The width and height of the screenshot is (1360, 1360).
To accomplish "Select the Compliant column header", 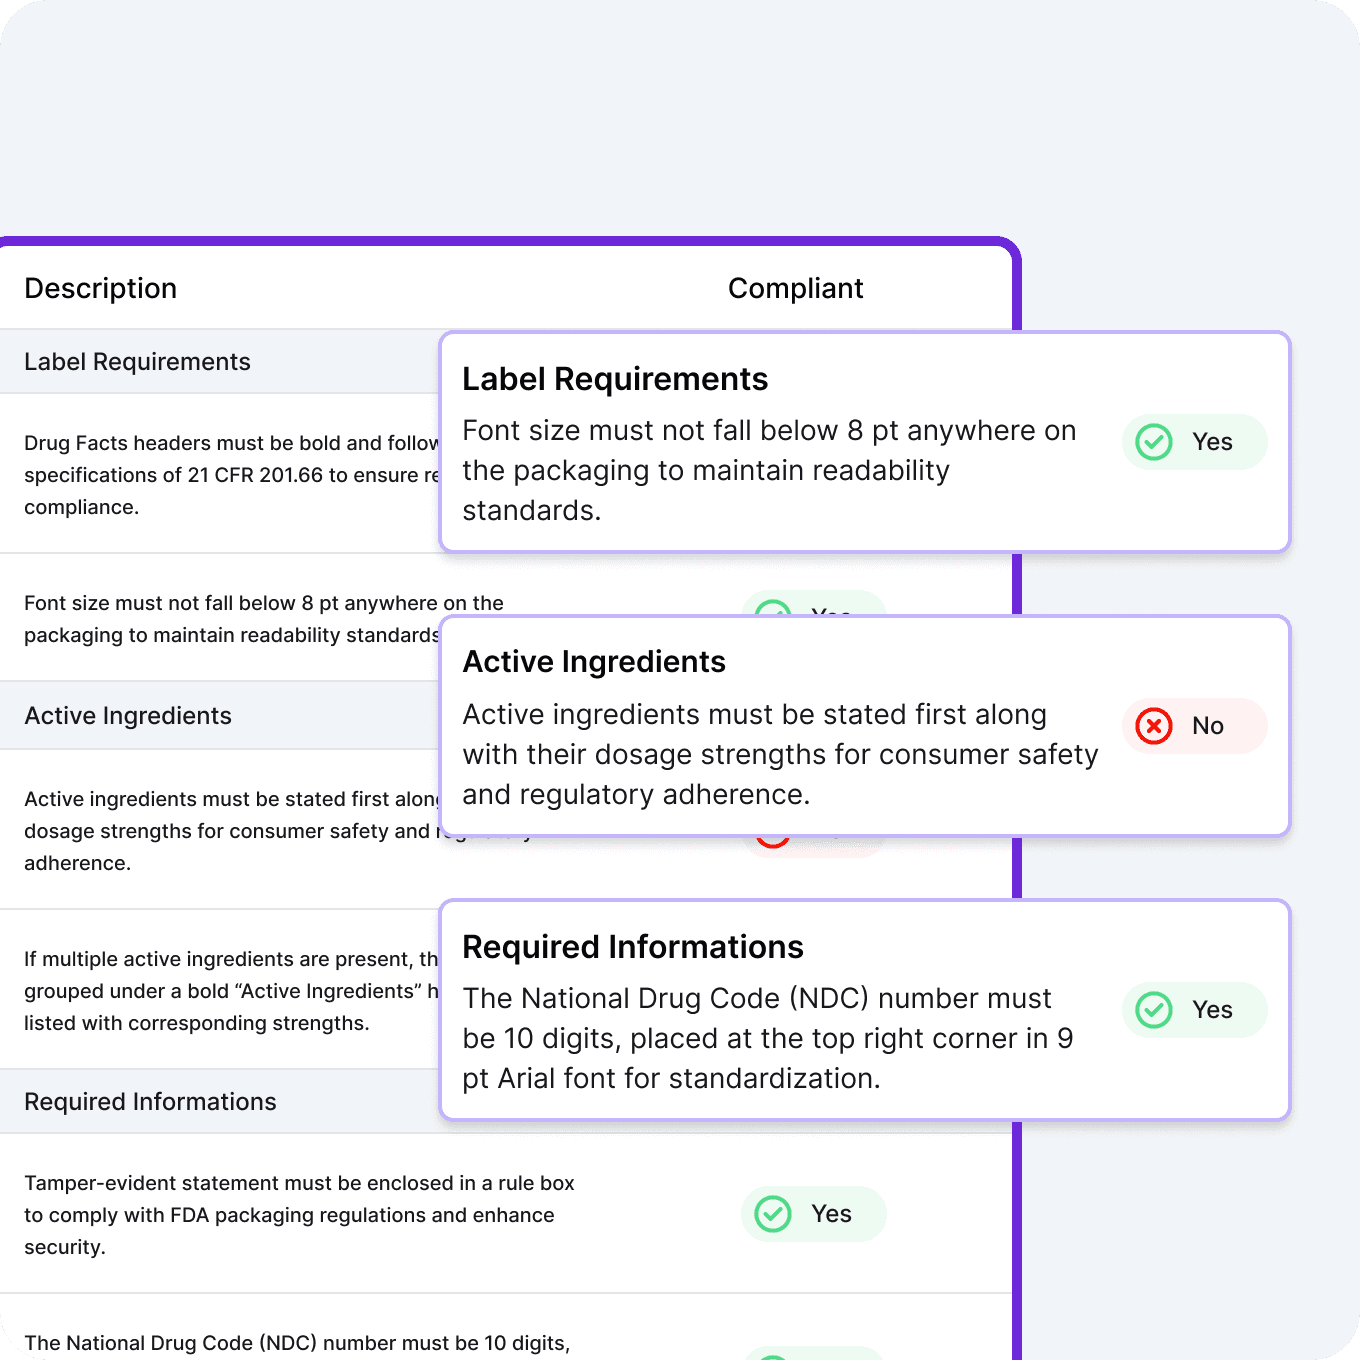I will point(795,288).
